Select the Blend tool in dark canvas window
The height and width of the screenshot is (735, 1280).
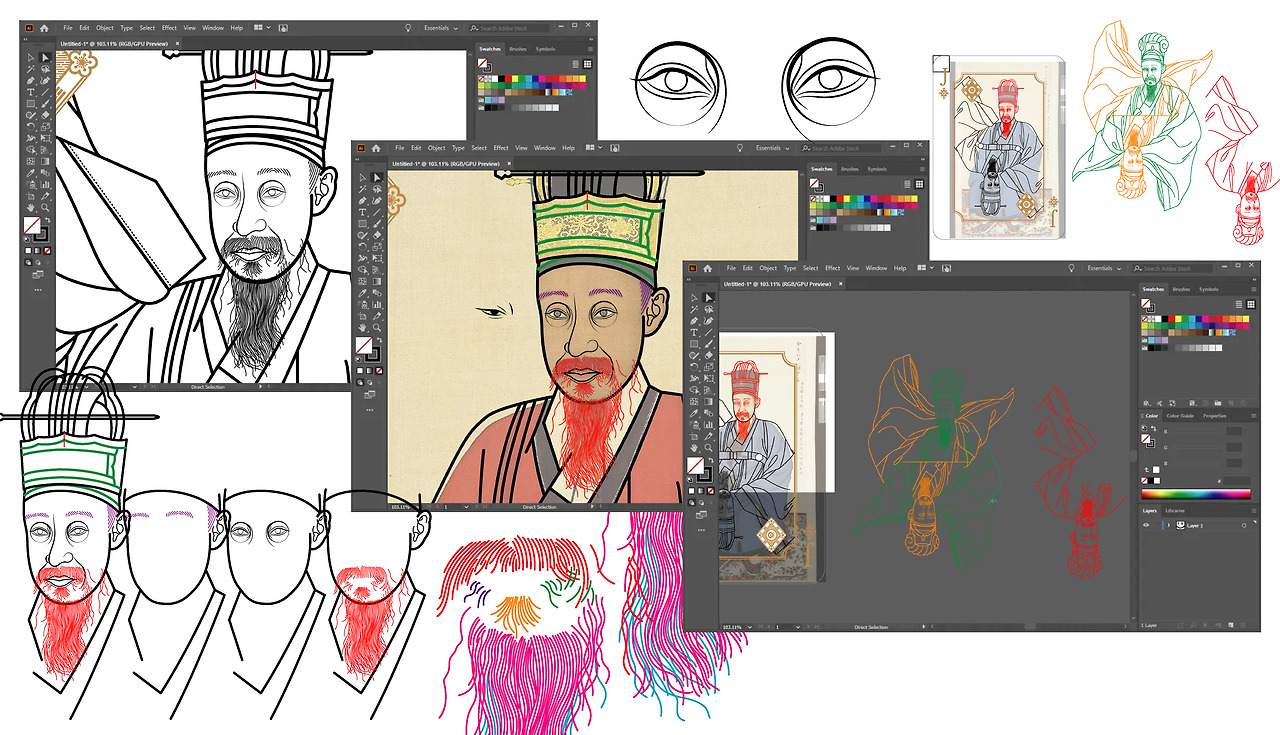coord(709,413)
